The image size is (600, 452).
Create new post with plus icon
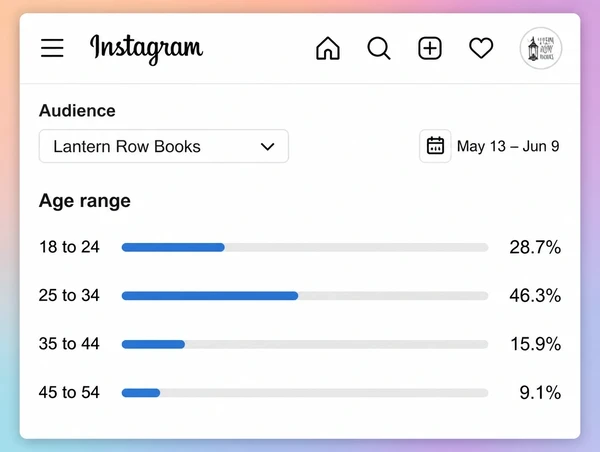430,48
